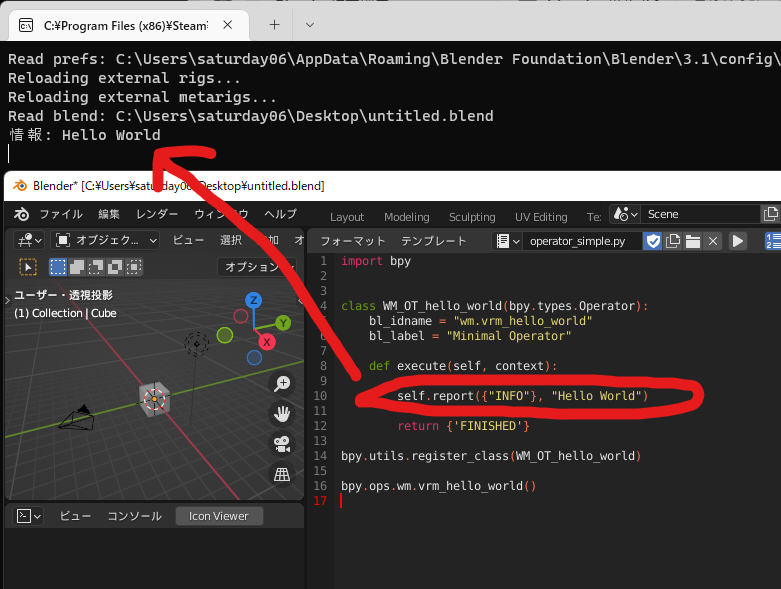
Task: Open the 編集 (Edit) menu
Action: (109, 214)
